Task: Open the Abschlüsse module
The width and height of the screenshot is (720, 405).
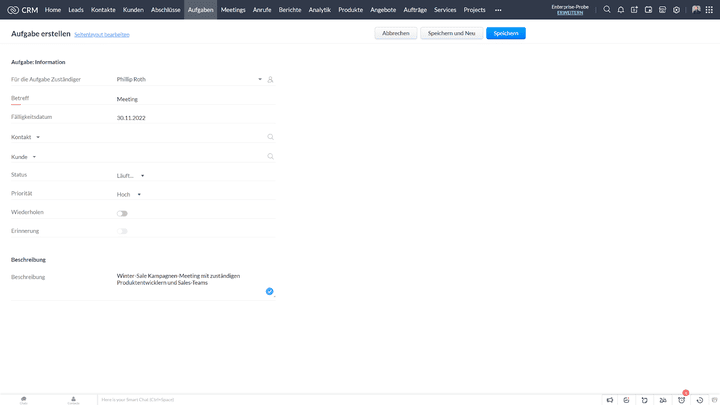Action: click(x=166, y=10)
